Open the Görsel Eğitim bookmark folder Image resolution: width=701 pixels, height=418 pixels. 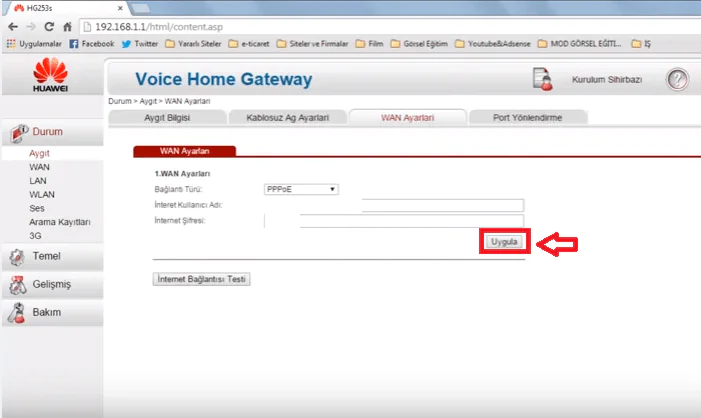tap(419, 44)
